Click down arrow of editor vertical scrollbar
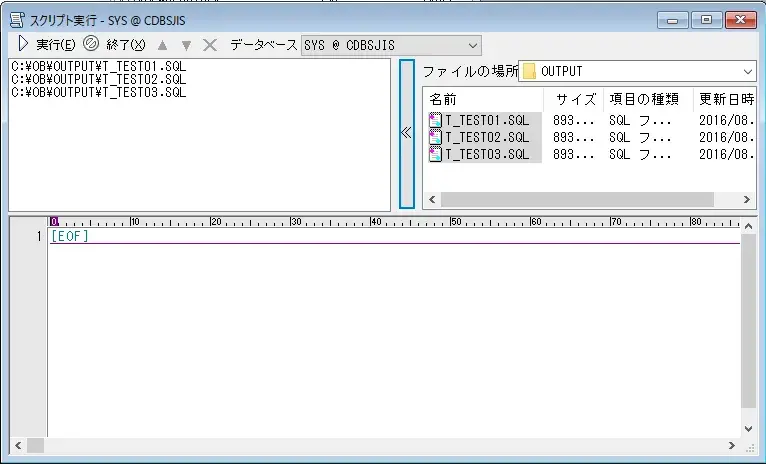Image resolution: width=766 pixels, height=464 pixels. point(748,428)
